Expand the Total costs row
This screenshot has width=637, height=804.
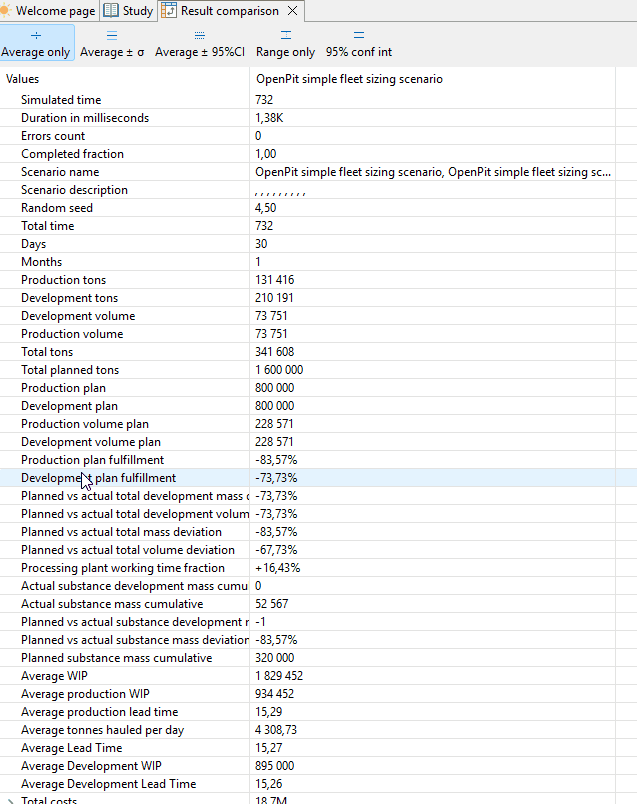10,801
